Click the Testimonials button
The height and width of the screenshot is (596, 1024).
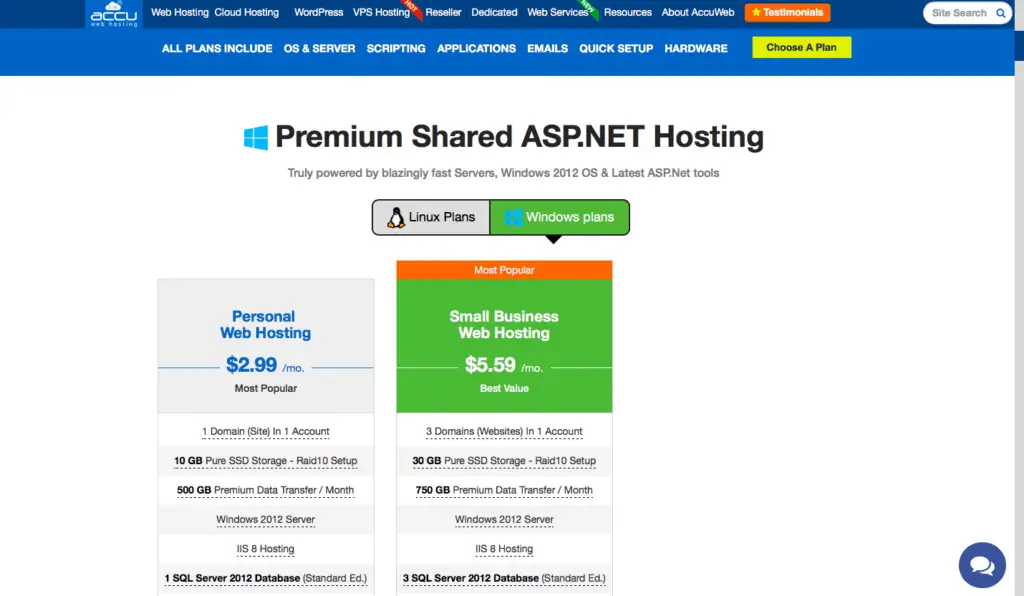pos(788,12)
